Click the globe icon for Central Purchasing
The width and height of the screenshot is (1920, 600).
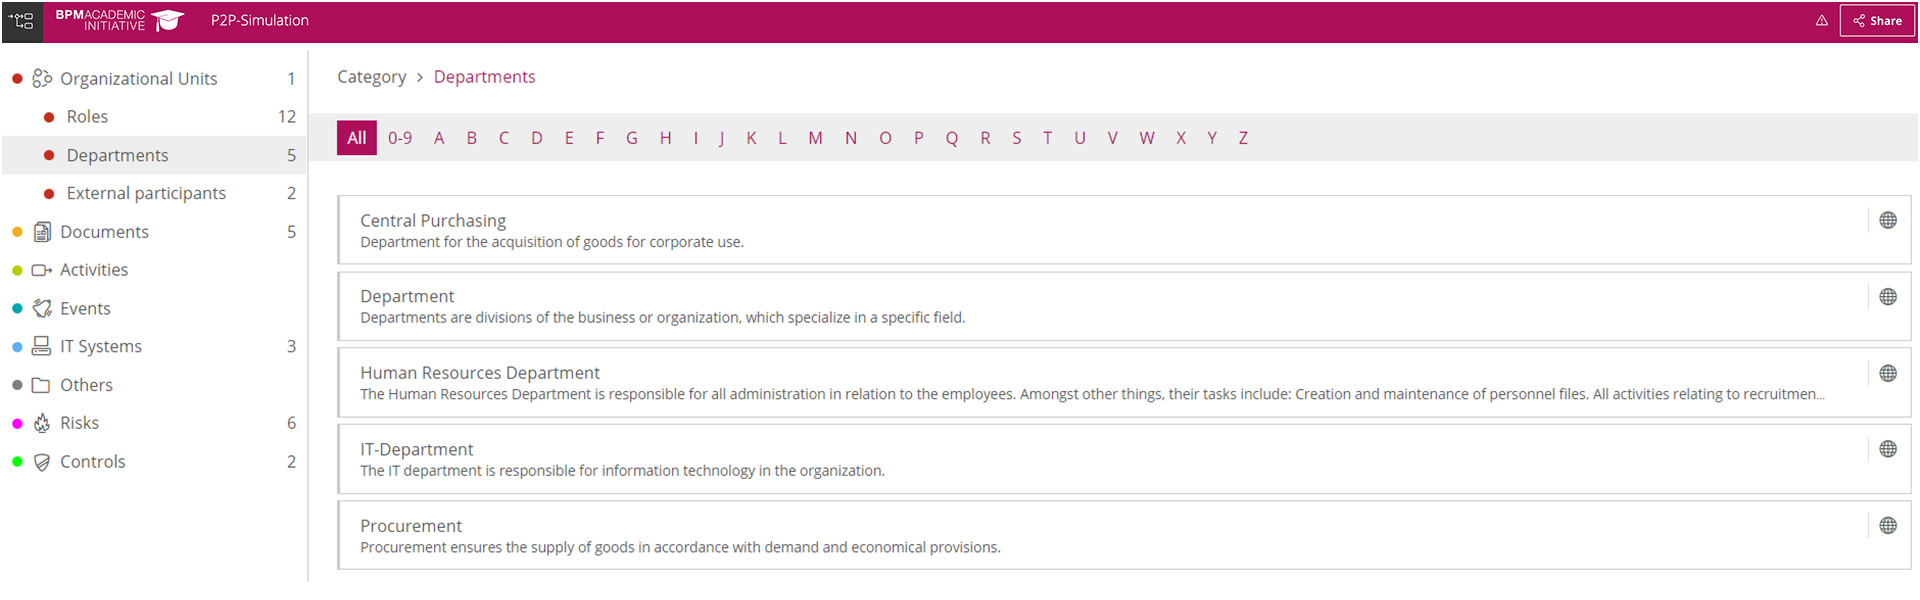1888,220
